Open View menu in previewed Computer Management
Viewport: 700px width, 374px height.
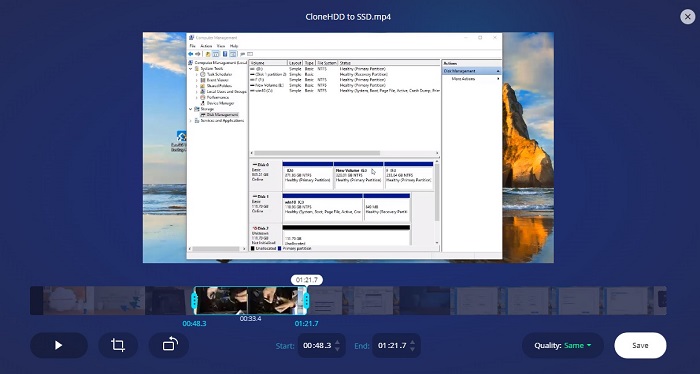pos(221,46)
